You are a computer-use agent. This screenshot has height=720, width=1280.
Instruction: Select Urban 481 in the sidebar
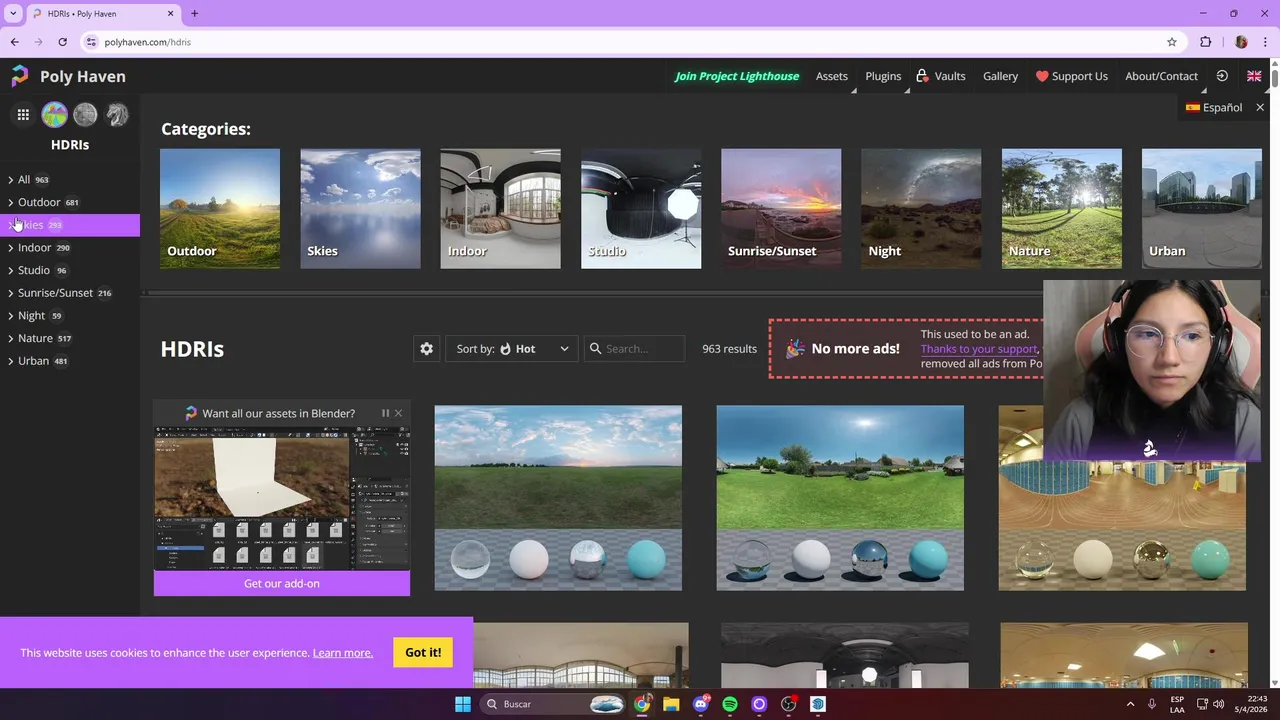tap(70, 361)
